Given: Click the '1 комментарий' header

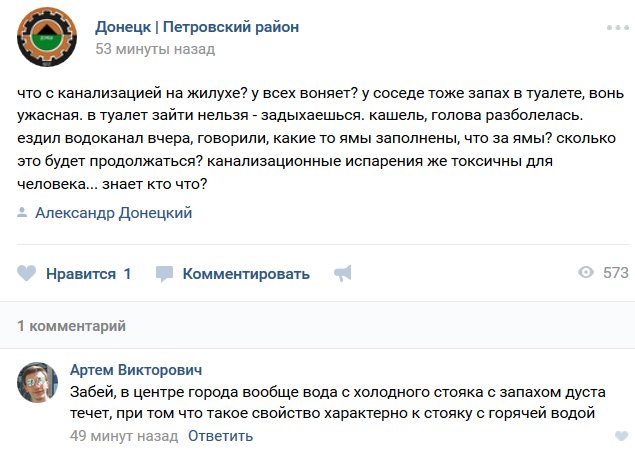Looking at the screenshot, I should click(71, 326).
